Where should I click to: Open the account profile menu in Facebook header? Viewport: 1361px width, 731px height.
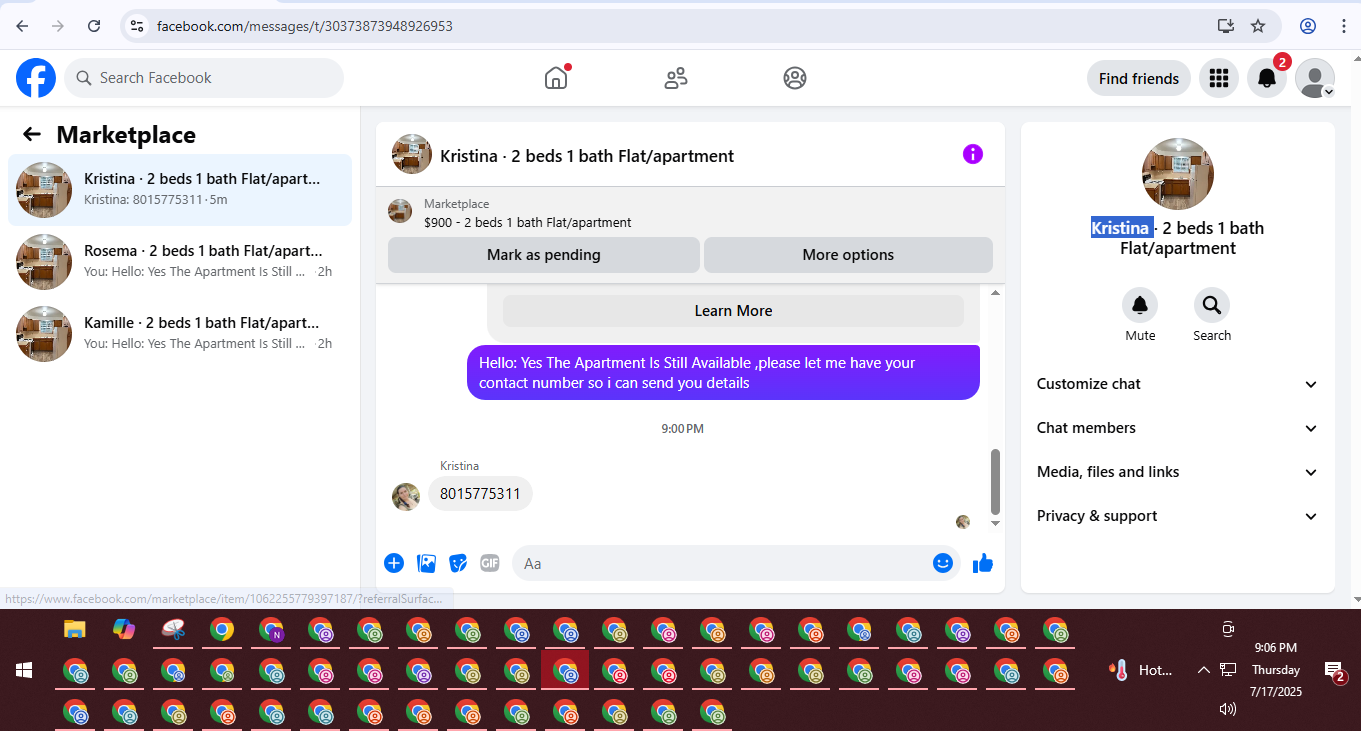(x=1315, y=78)
